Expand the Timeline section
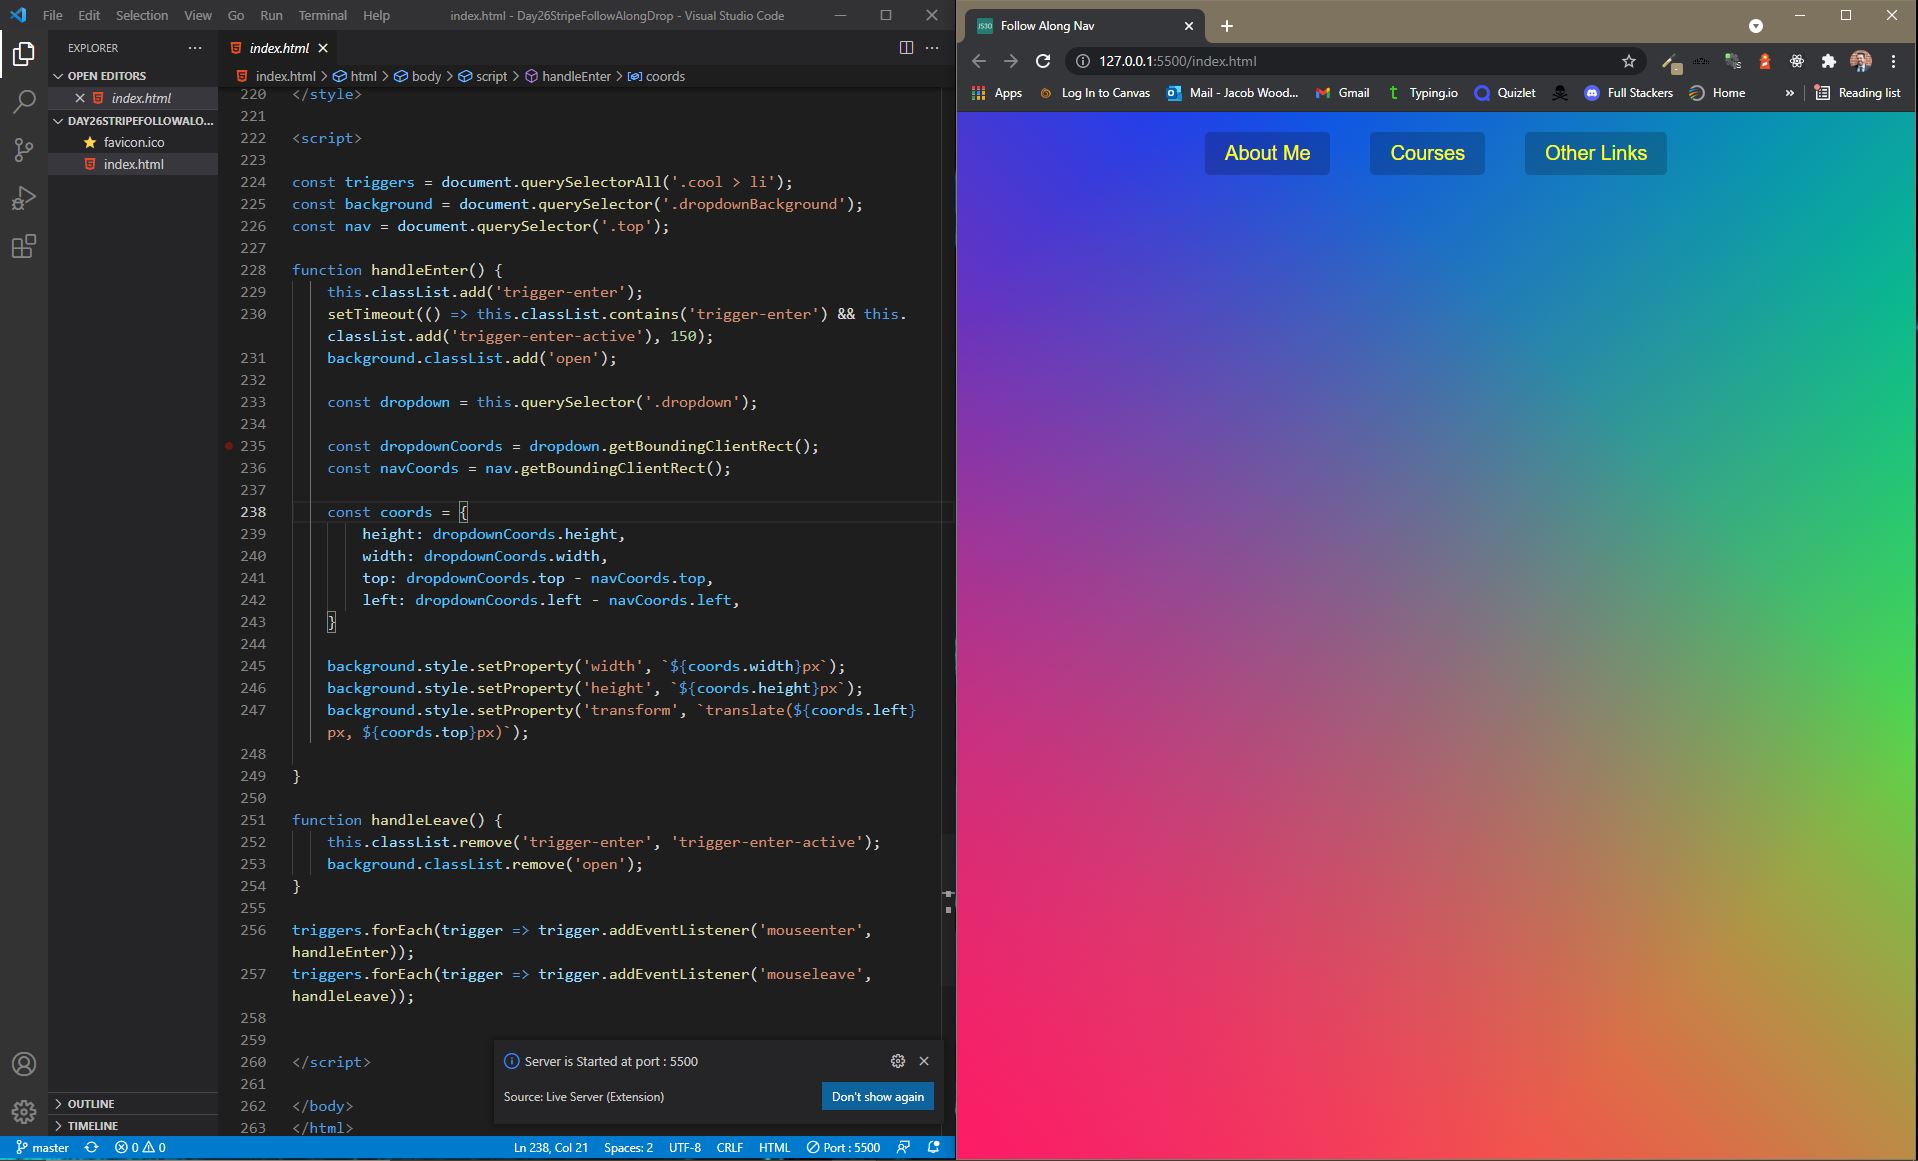The height and width of the screenshot is (1161, 1918). 134,1126
